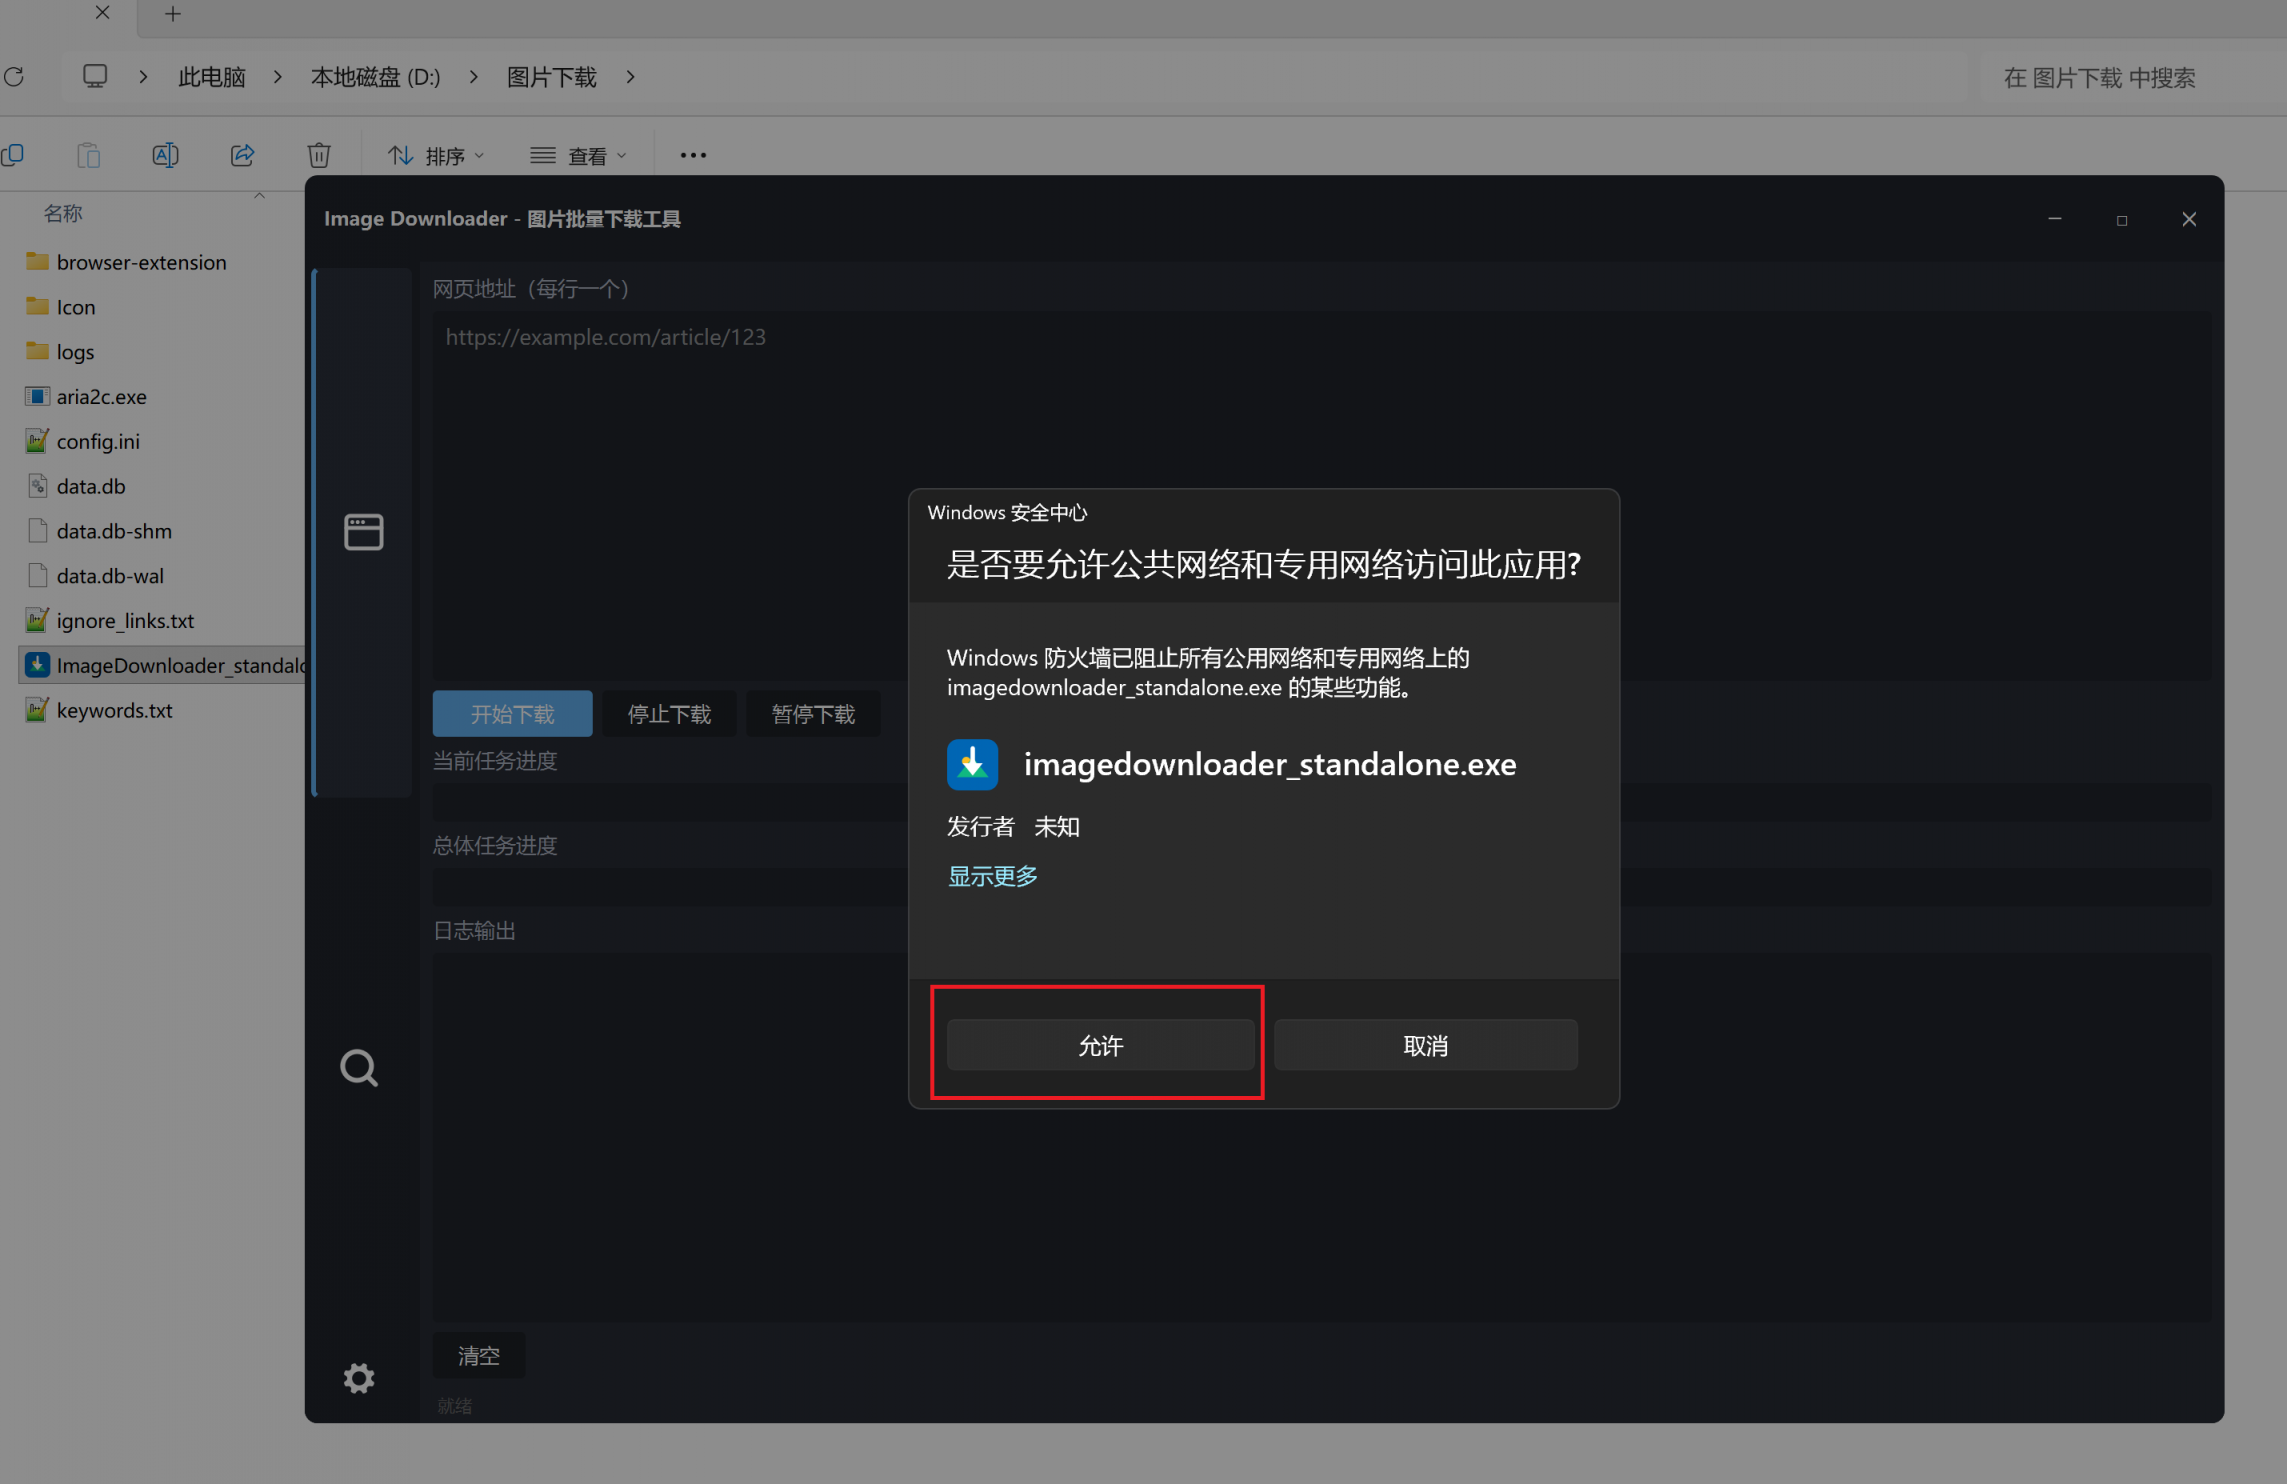The width and height of the screenshot is (2287, 1484).
Task: Select 图片下载 in the breadcrumb
Action: click(551, 77)
